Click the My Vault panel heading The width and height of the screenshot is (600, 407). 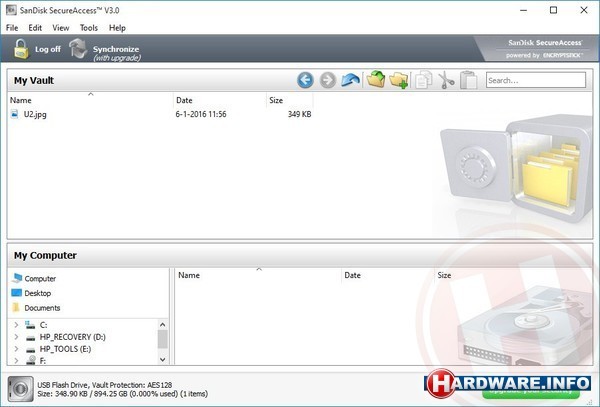pyautogui.click(x=34, y=80)
